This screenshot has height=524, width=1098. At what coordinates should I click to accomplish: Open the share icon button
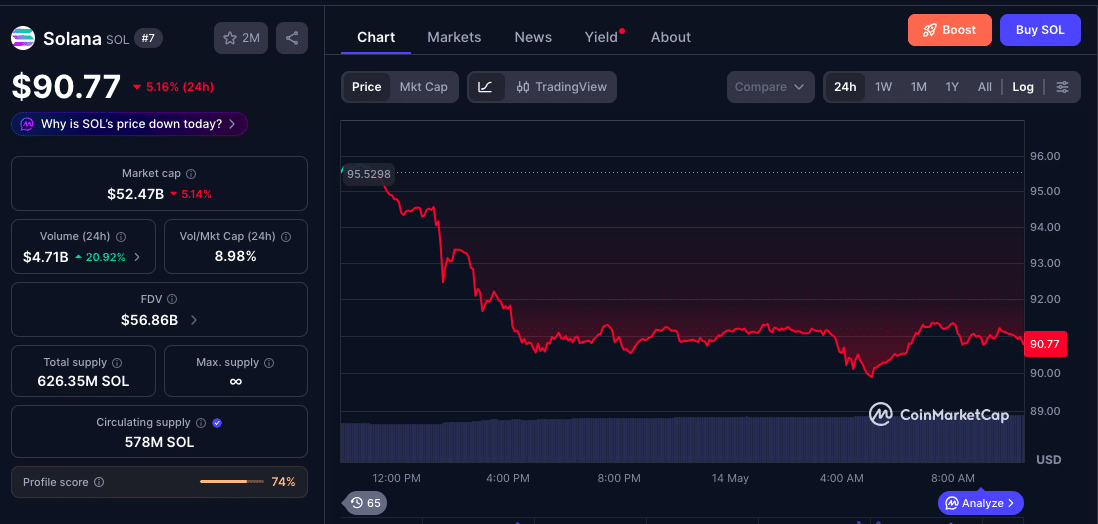[292, 38]
